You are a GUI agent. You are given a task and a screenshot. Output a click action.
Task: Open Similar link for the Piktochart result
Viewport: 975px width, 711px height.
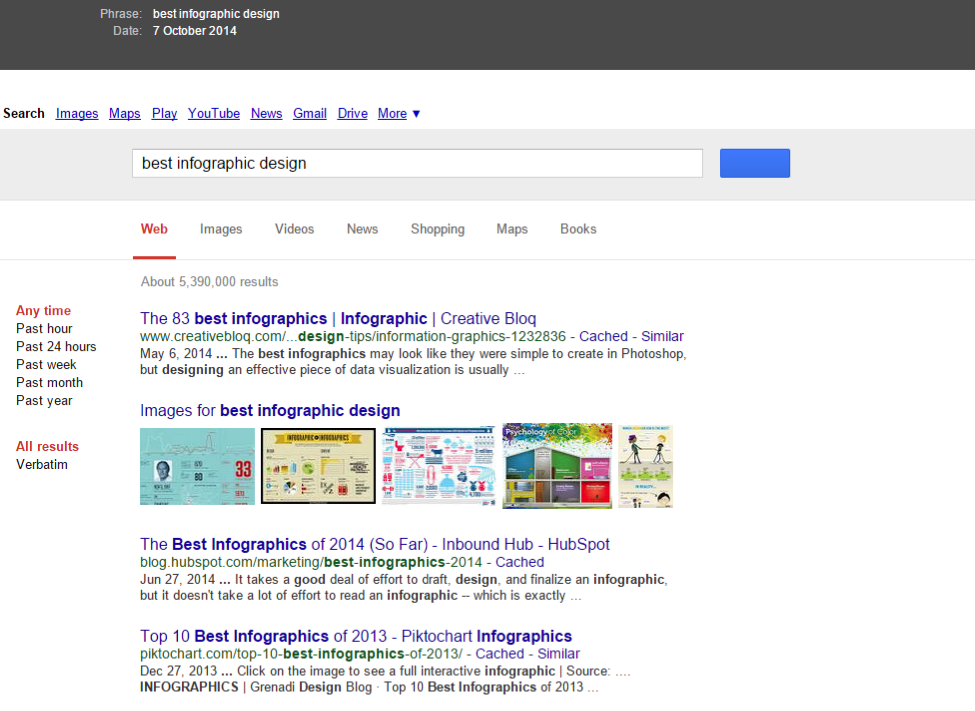558,654
